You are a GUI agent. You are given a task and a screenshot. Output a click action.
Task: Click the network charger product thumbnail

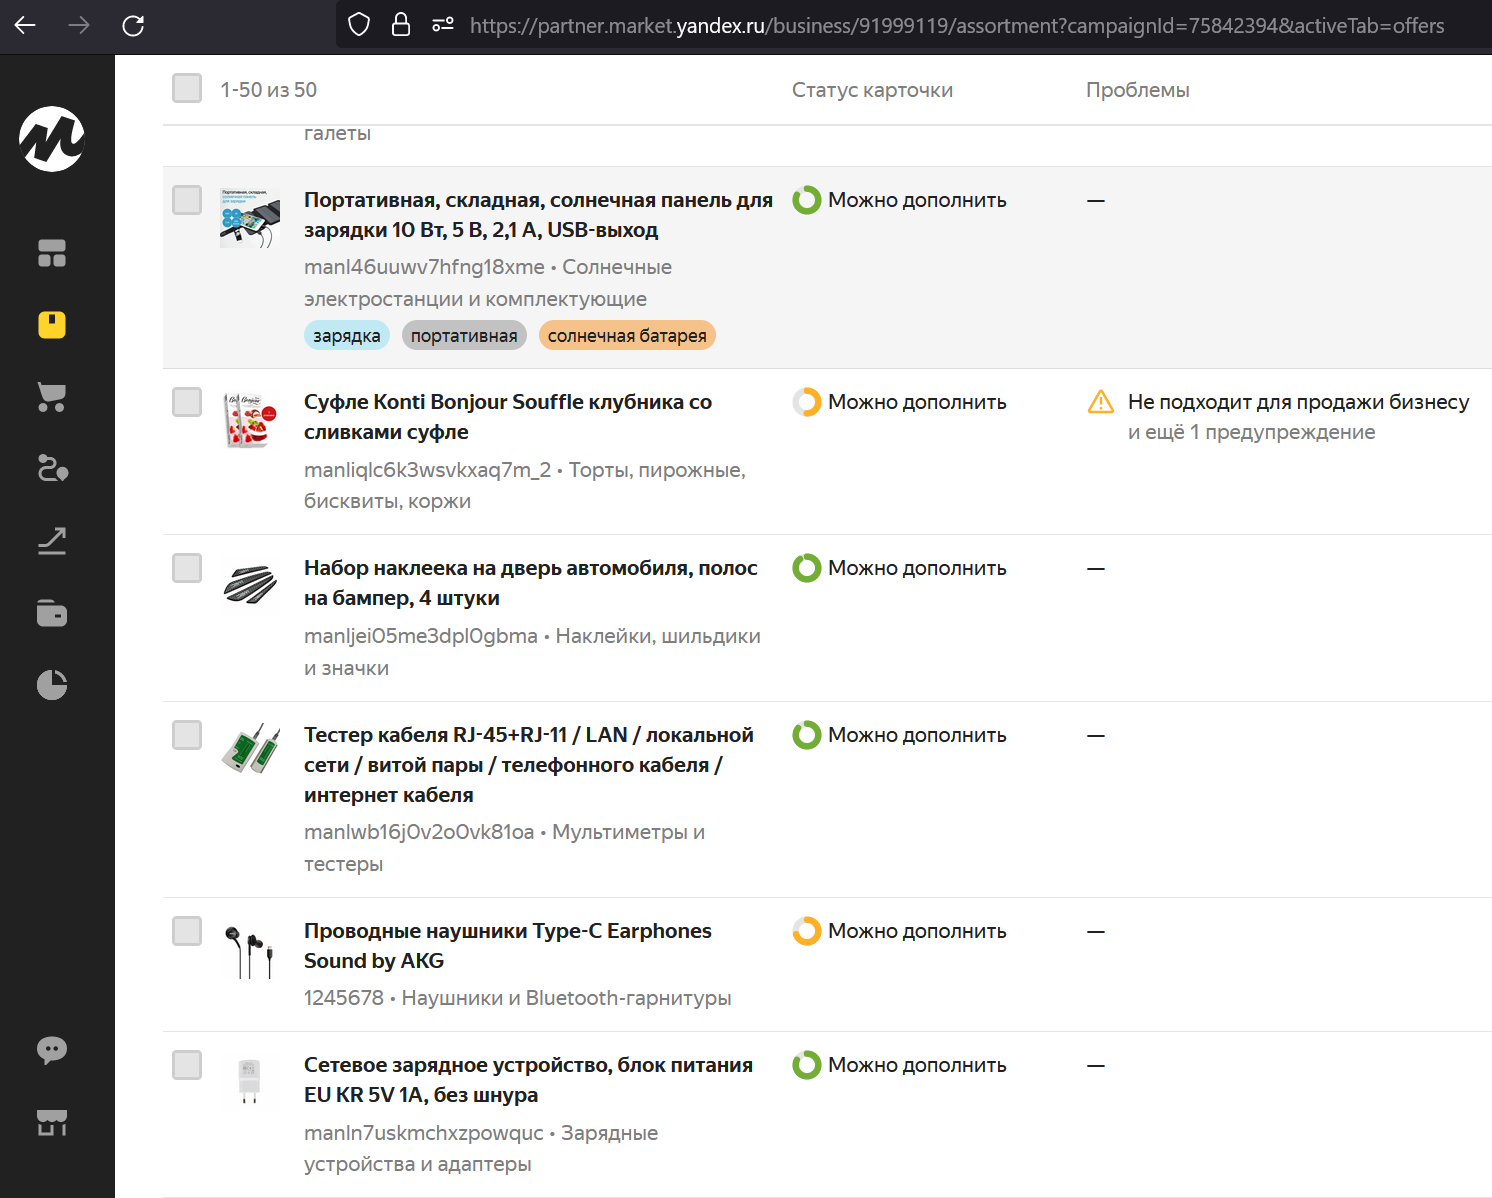click(x=250, y=1081)
